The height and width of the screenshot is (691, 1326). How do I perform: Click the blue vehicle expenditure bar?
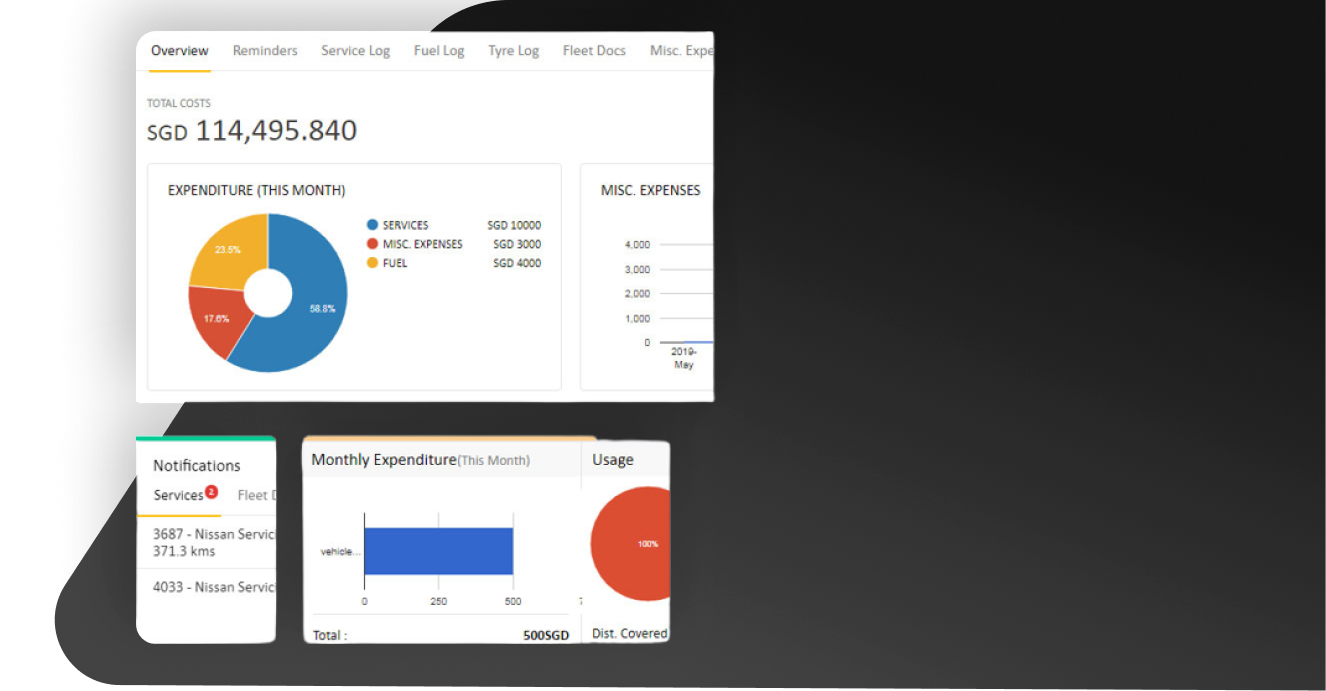pyautogui.click(x=438, y=551)
